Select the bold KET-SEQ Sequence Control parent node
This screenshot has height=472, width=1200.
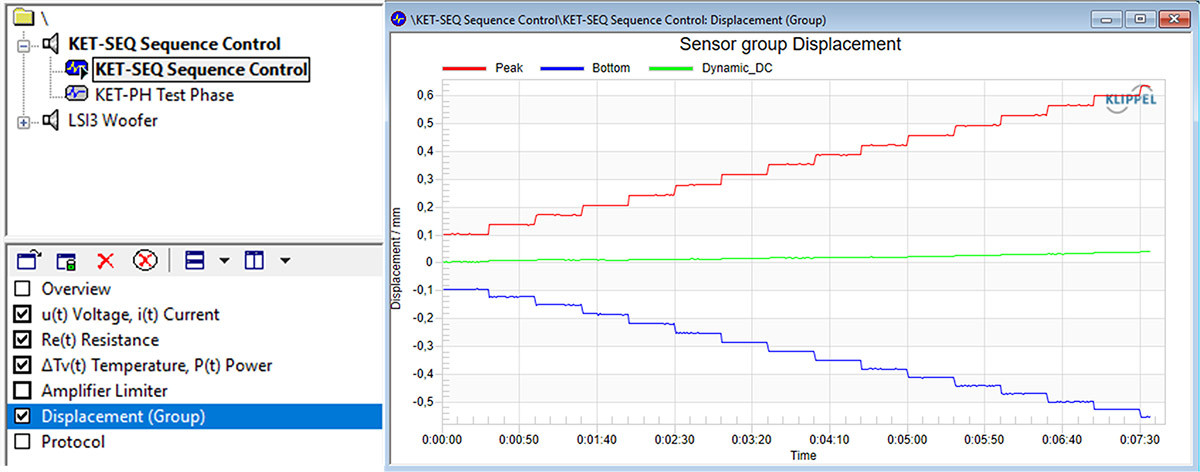tap(174, 44)
